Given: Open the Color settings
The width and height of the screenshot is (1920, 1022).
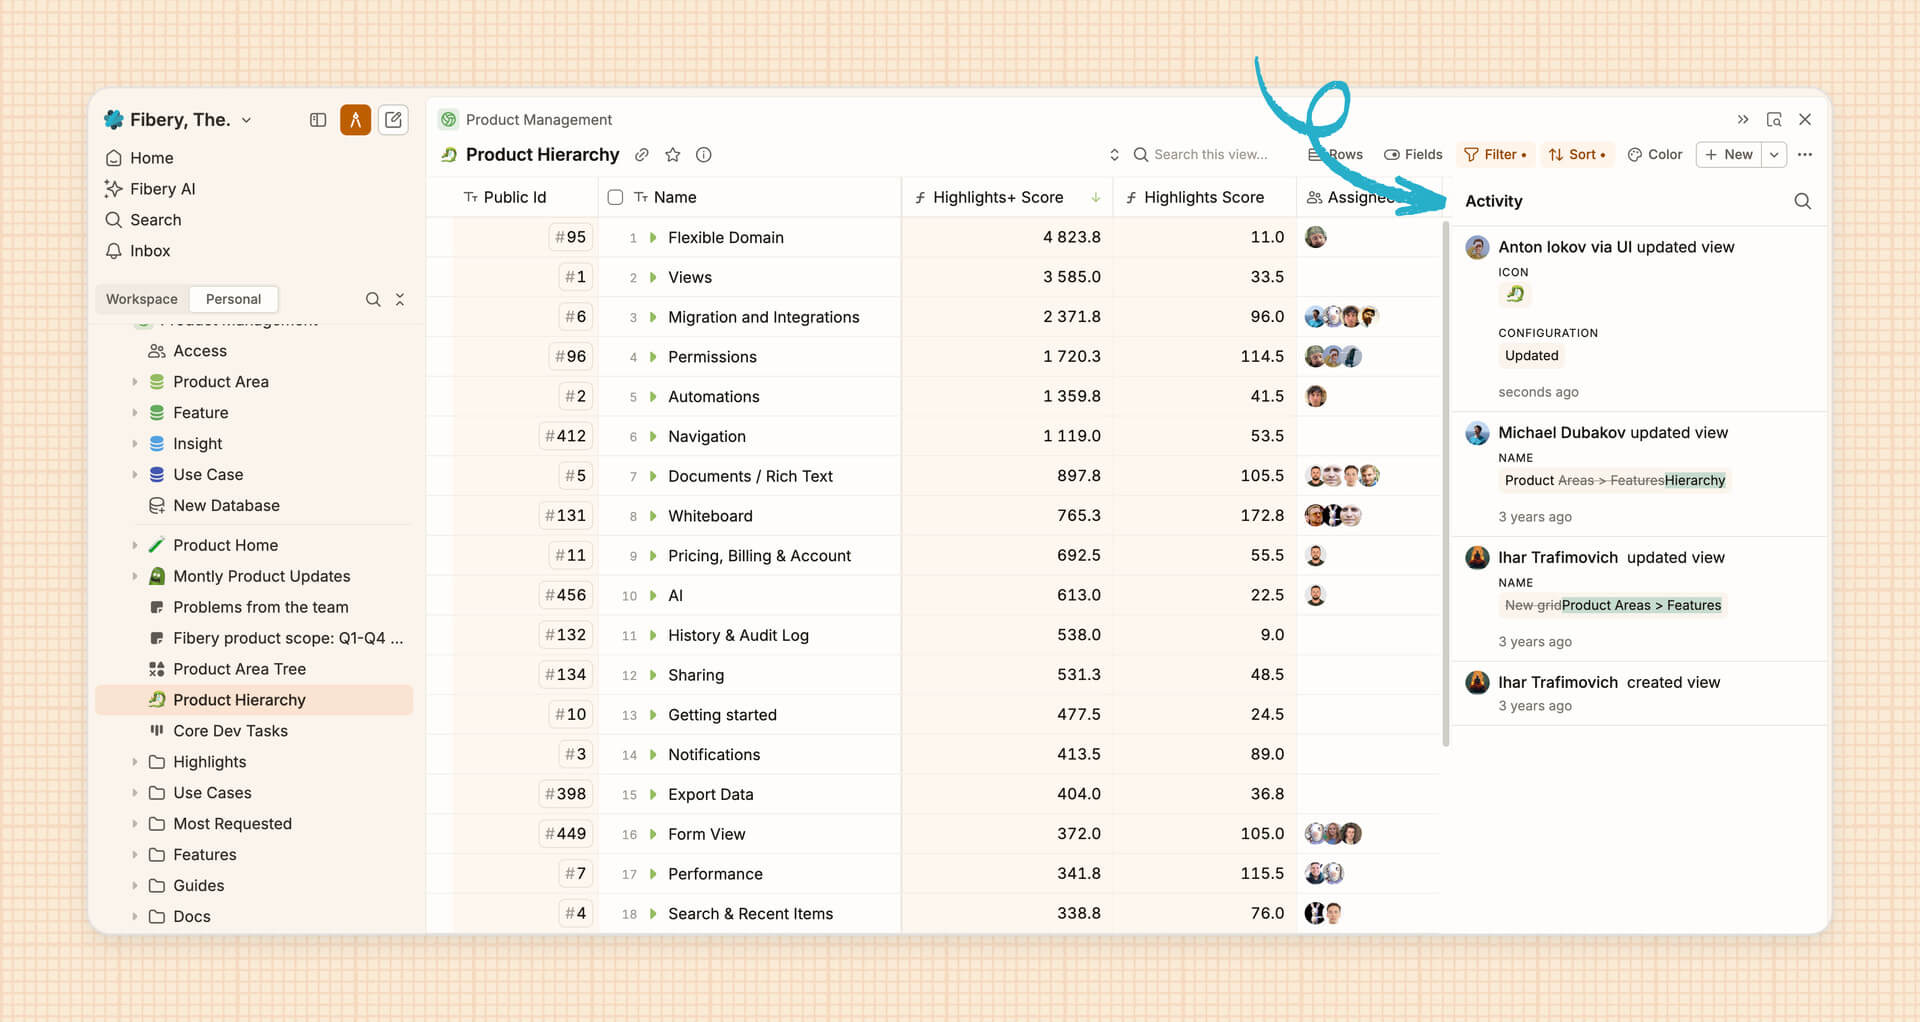Looking at the screenshot, I should coord(1655,155).
